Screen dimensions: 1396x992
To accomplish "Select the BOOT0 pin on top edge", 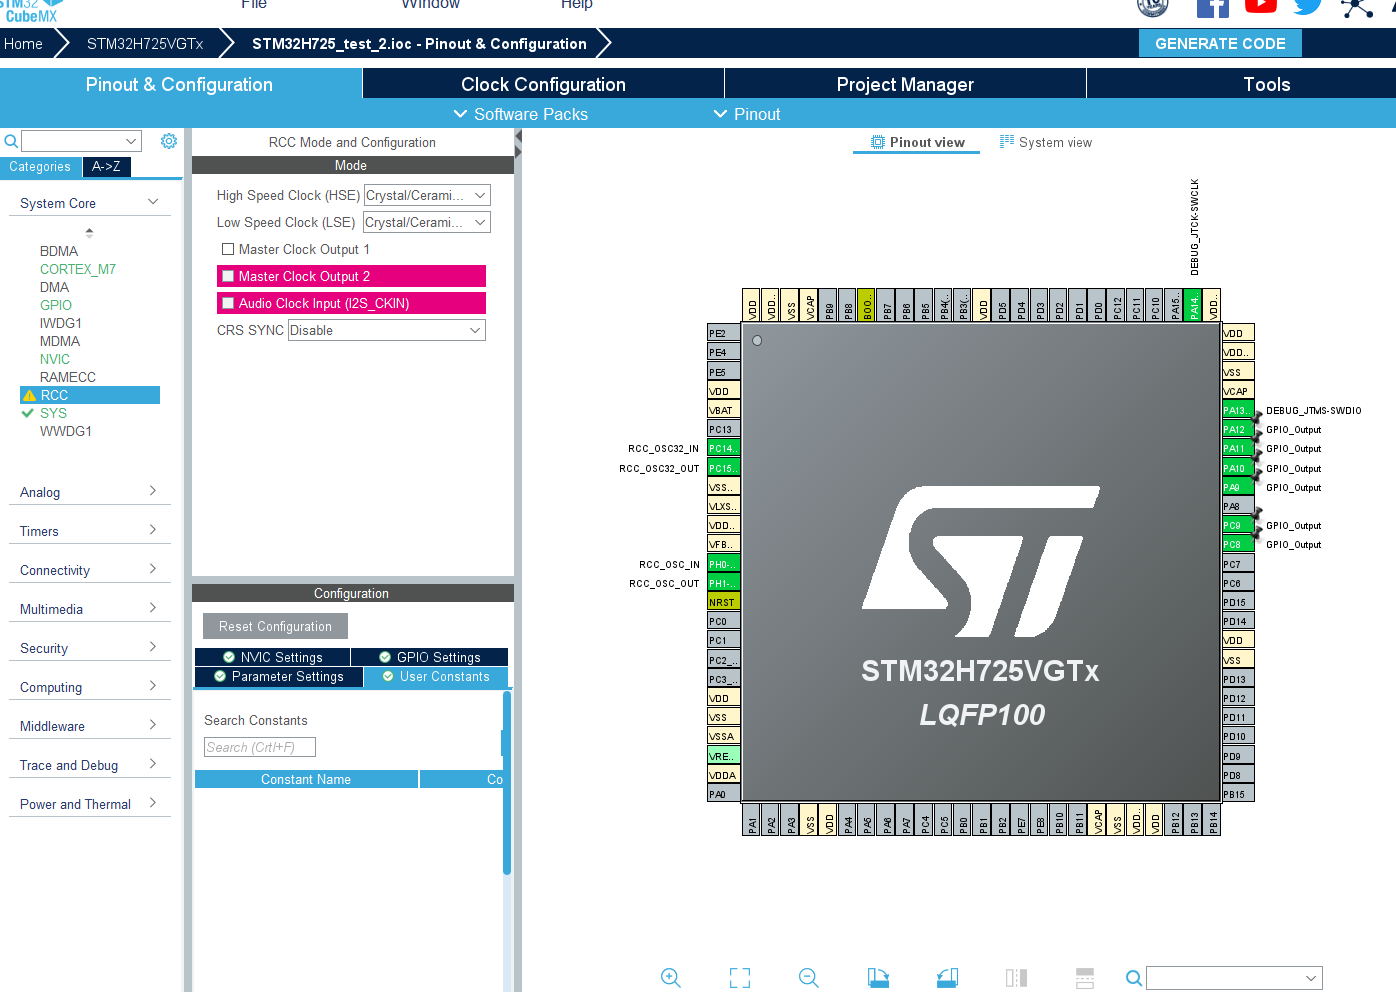I will coord(867,305).
